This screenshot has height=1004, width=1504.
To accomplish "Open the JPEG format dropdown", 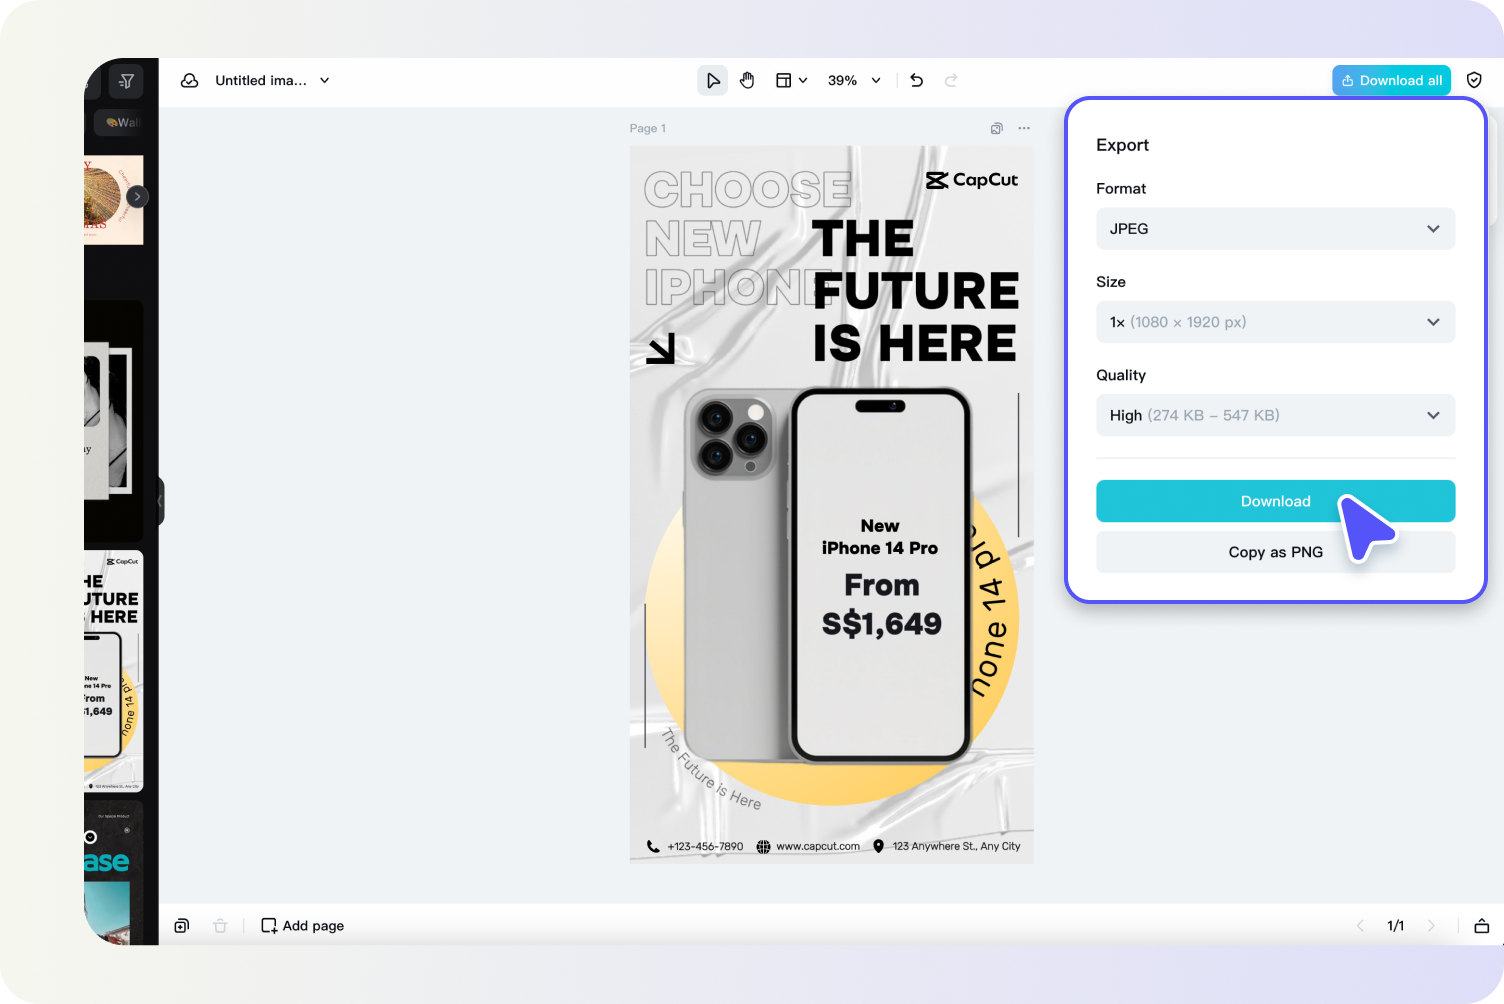I will coord(1275,229).
